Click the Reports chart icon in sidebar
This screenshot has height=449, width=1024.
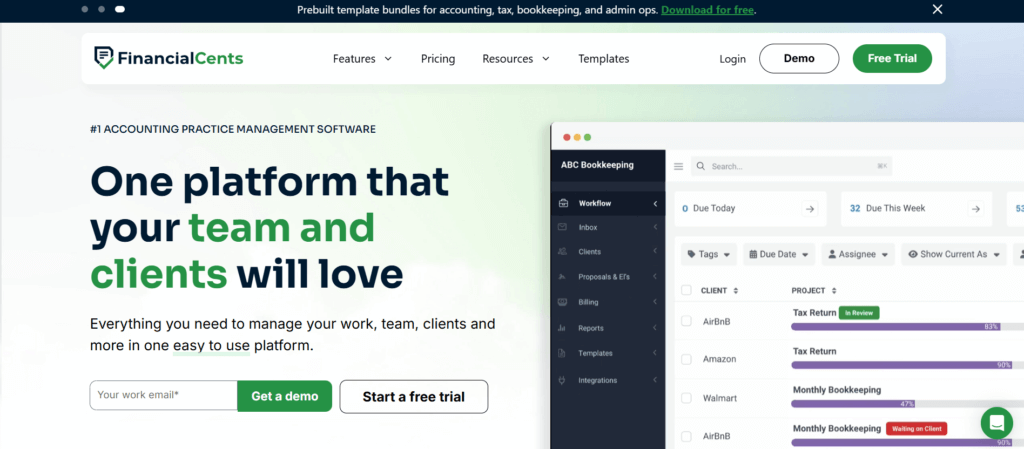click(x=563, y=328)
